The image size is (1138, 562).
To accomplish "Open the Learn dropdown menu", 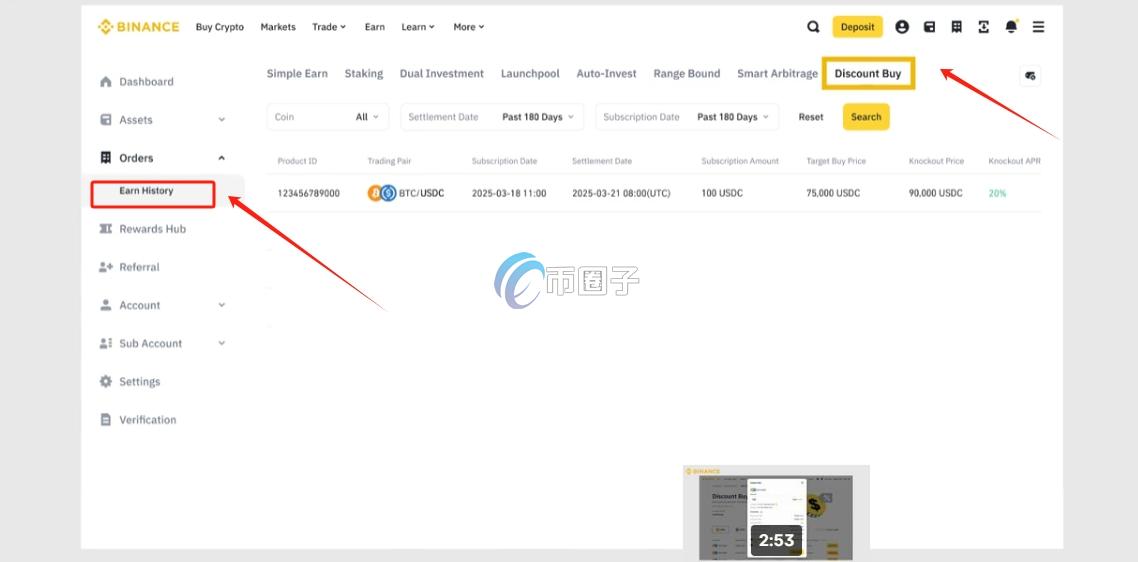I will (x=418, y=27).
